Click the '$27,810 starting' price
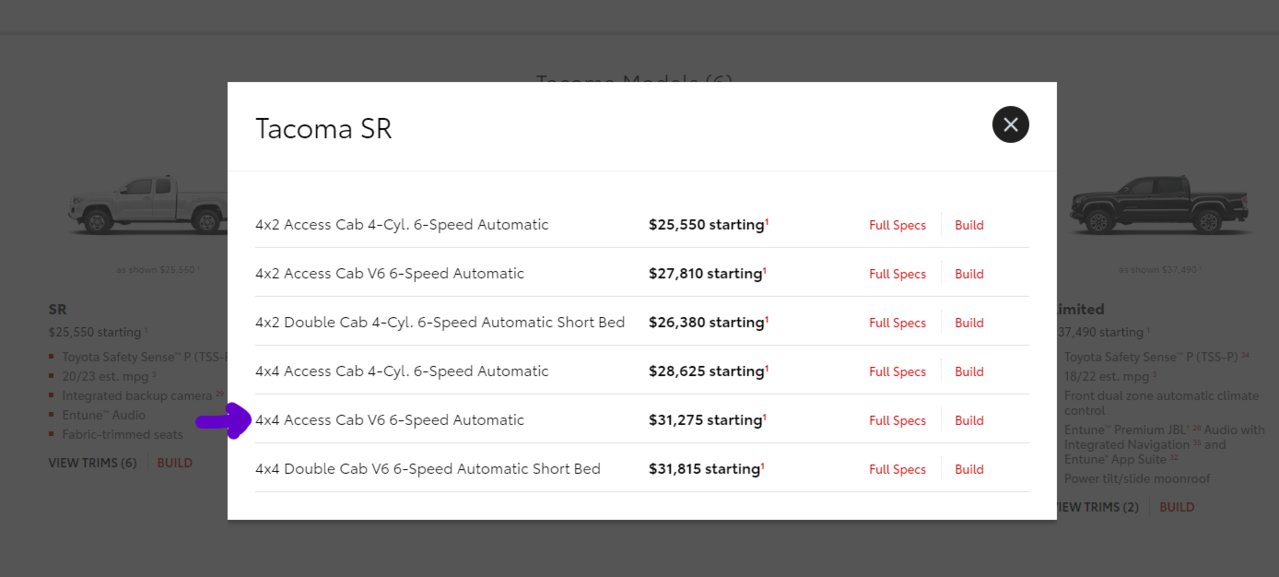1279x577 pixels. pyautogui.click(x=706, y=274)
